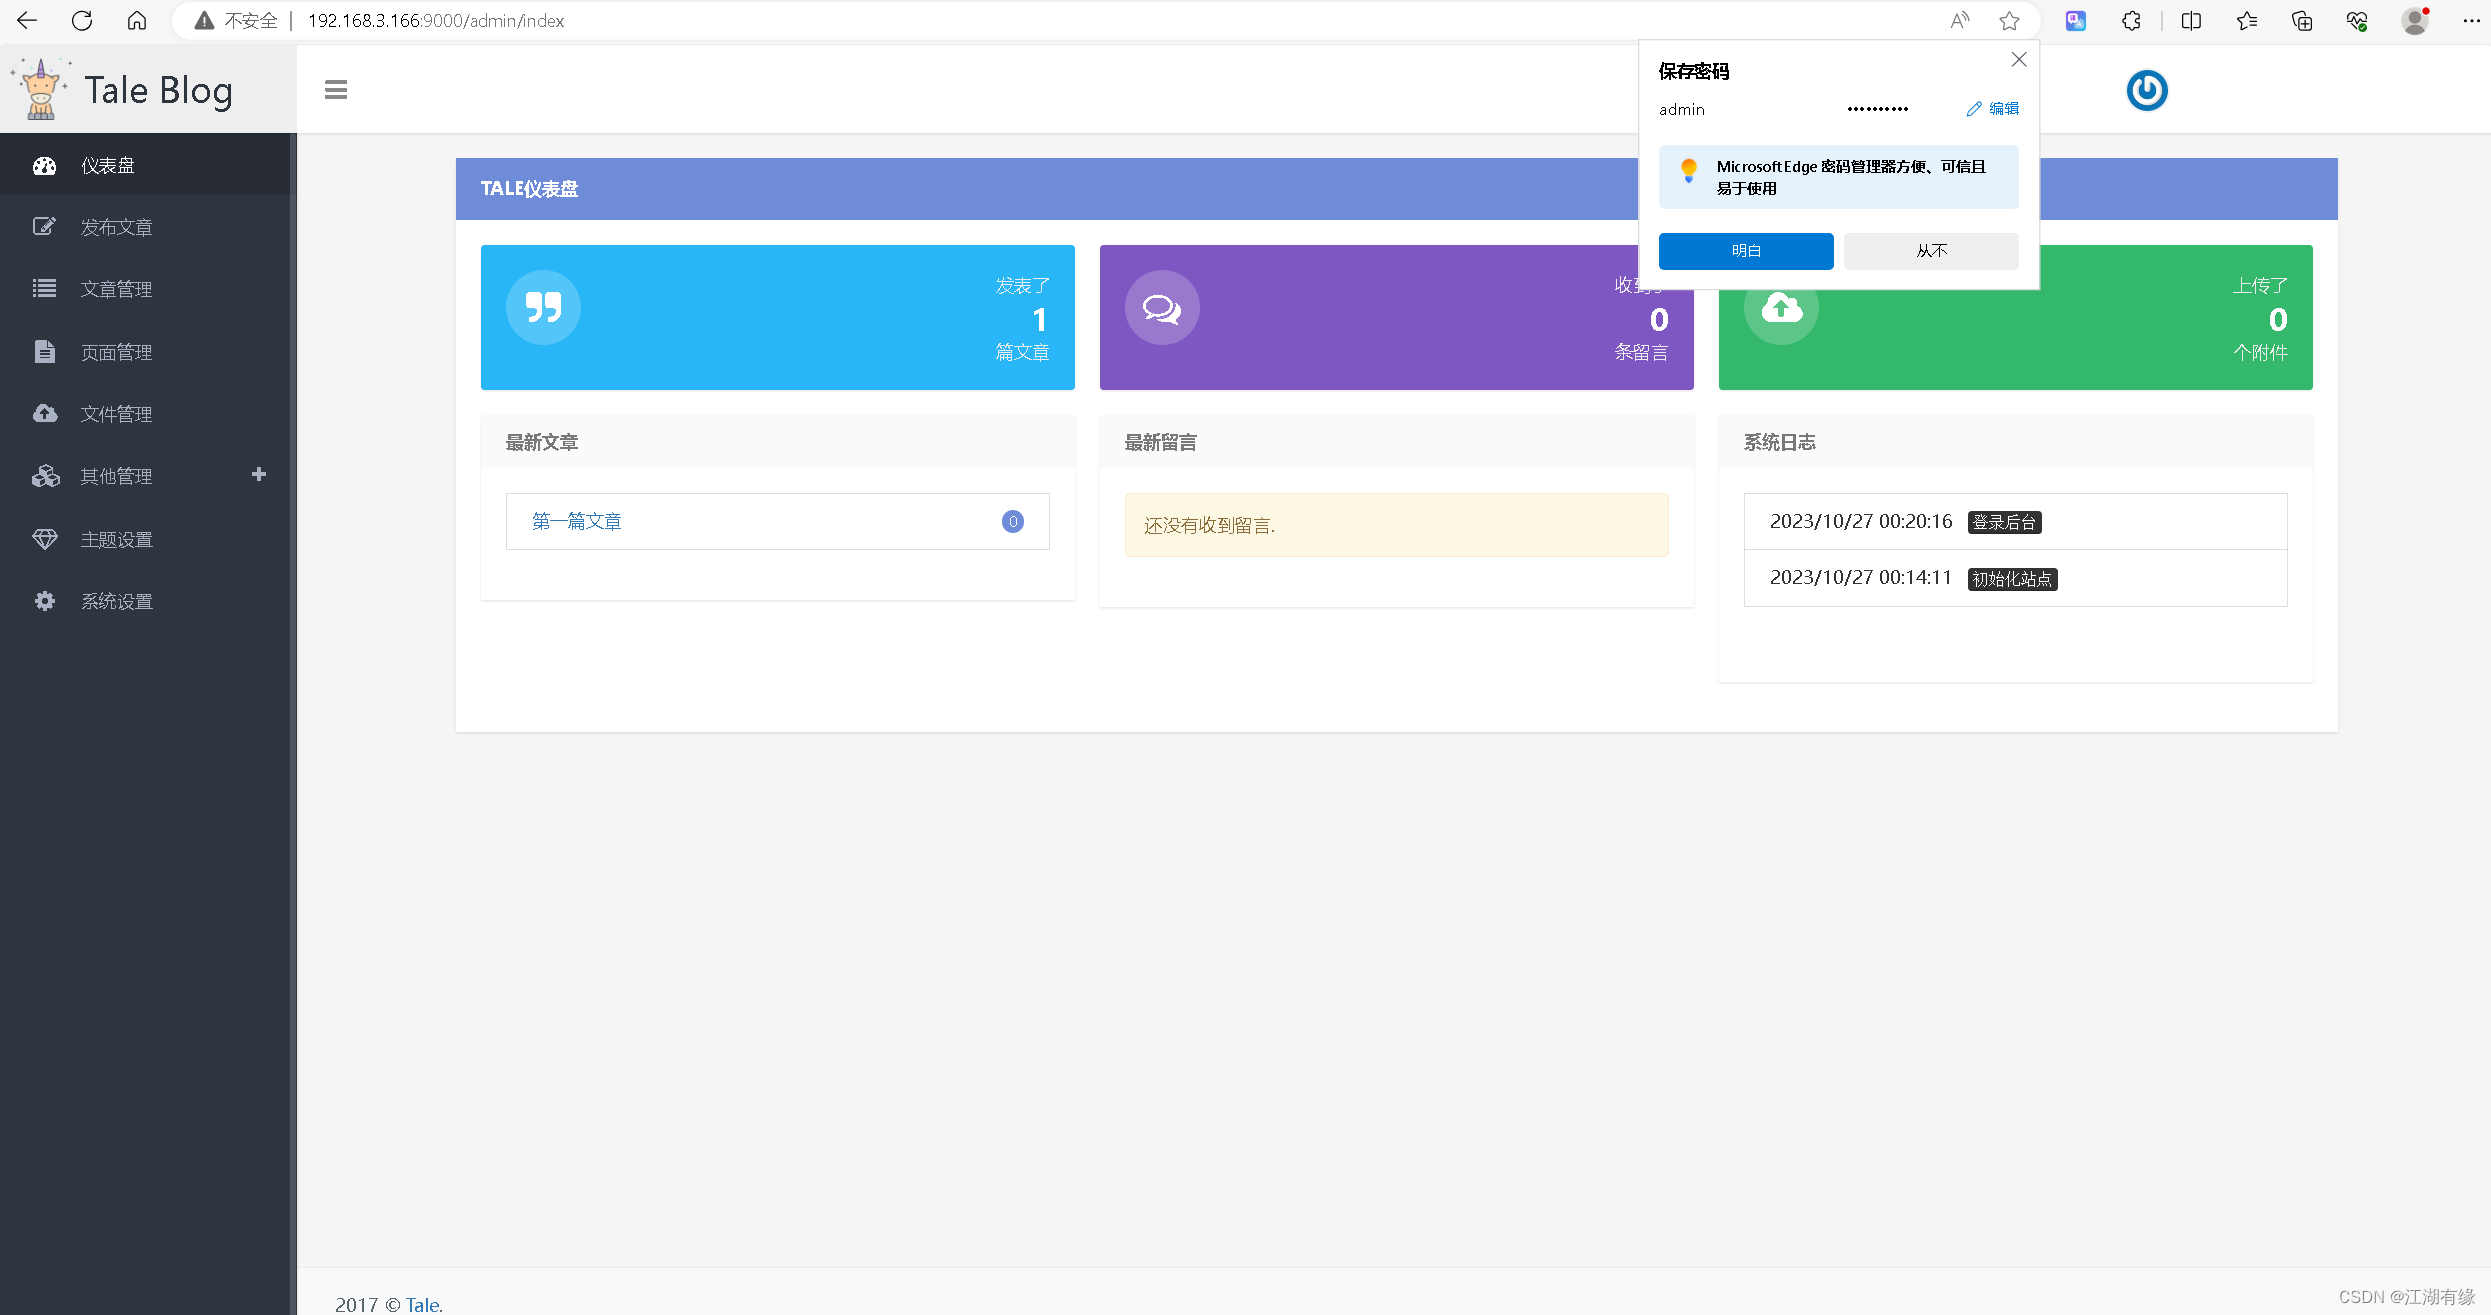Screen dimensions: 2491x1315
Task: Click the lightbulb tip icon in popup
Action: coord(1688,170)
